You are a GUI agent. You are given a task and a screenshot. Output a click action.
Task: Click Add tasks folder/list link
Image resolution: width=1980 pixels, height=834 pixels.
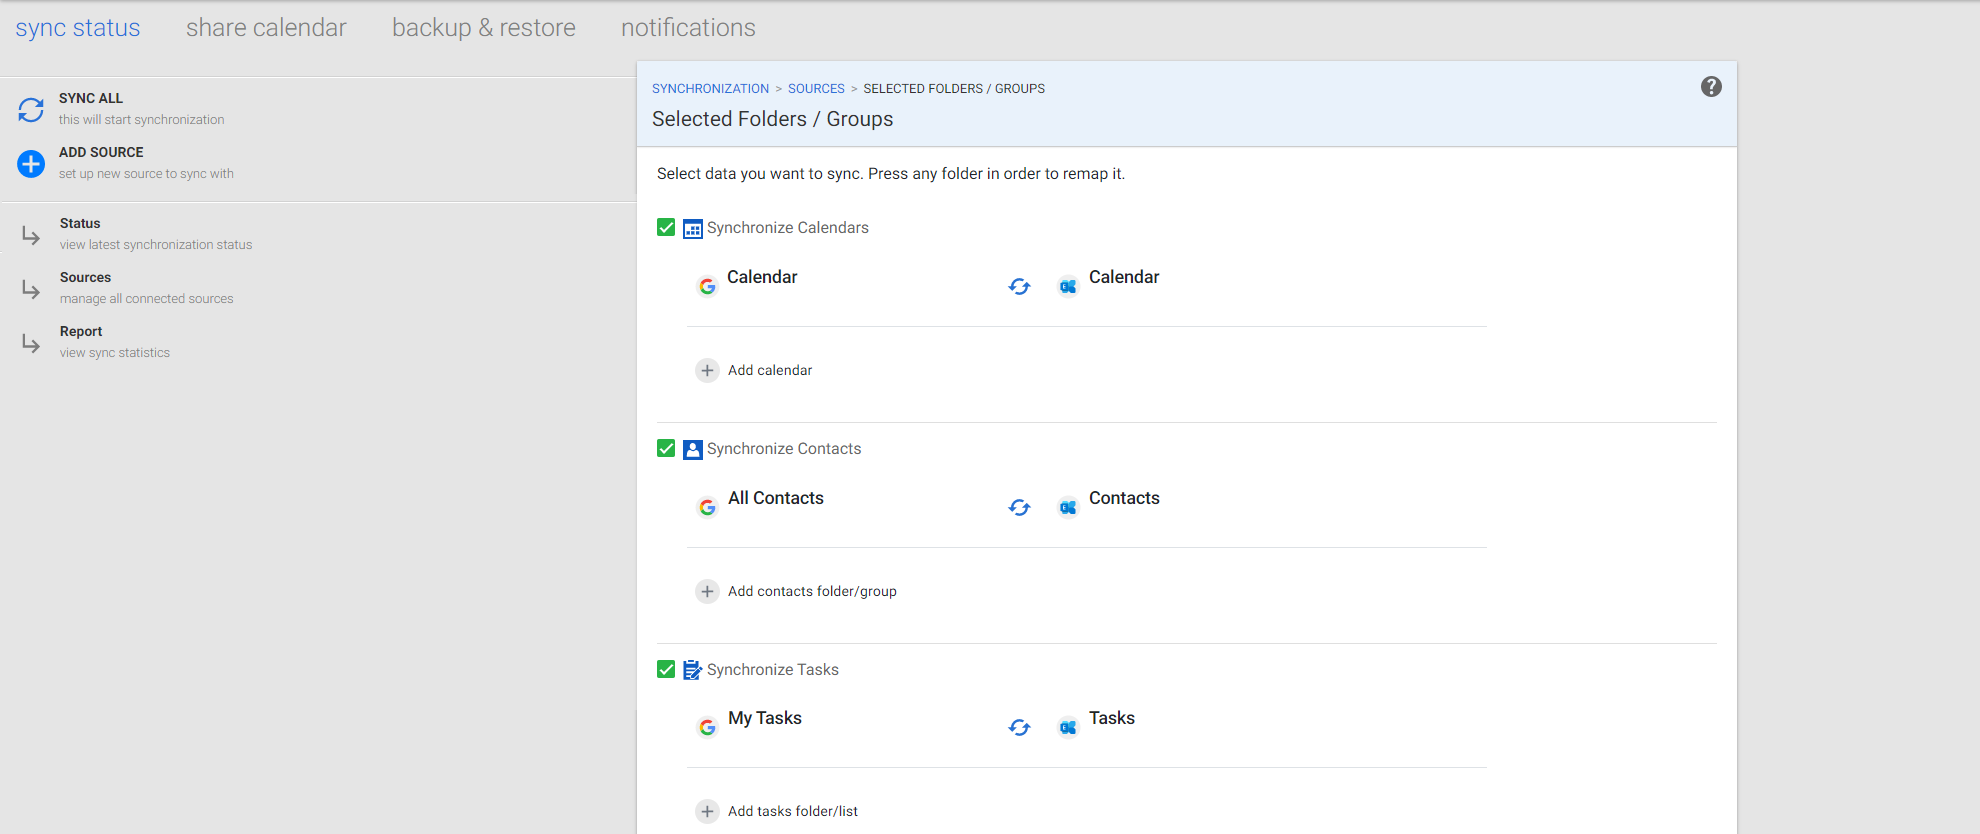pyautogui.click(x=793, y=812)
